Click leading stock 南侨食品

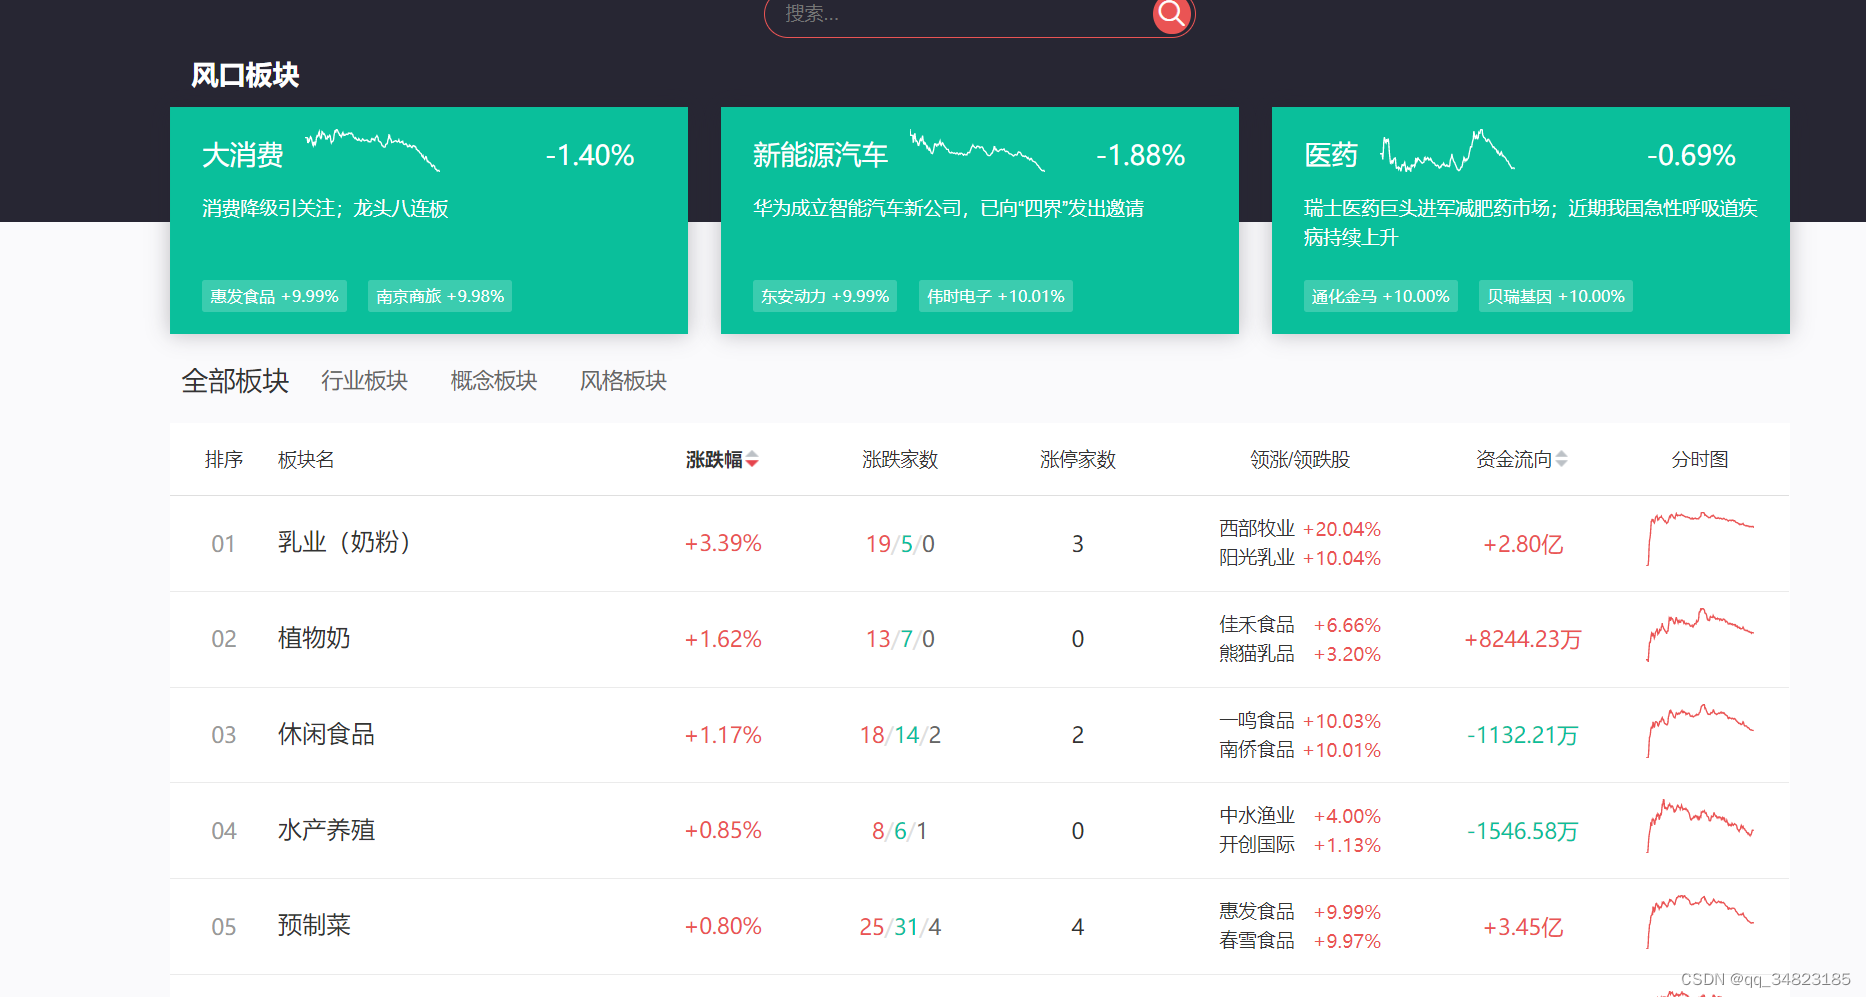point(1257,750)
